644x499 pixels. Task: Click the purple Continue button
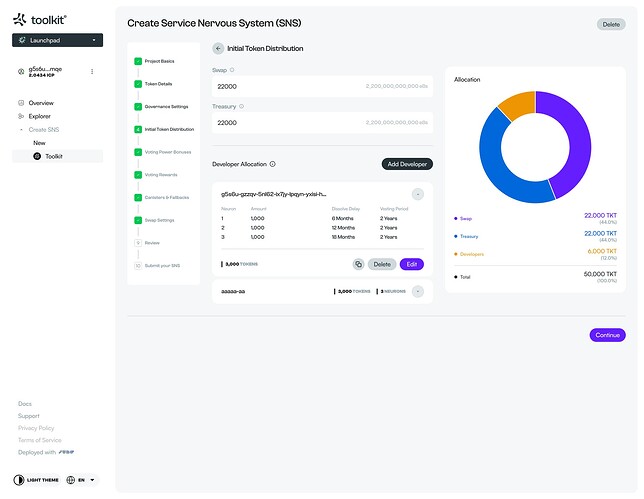coord(607,335)
